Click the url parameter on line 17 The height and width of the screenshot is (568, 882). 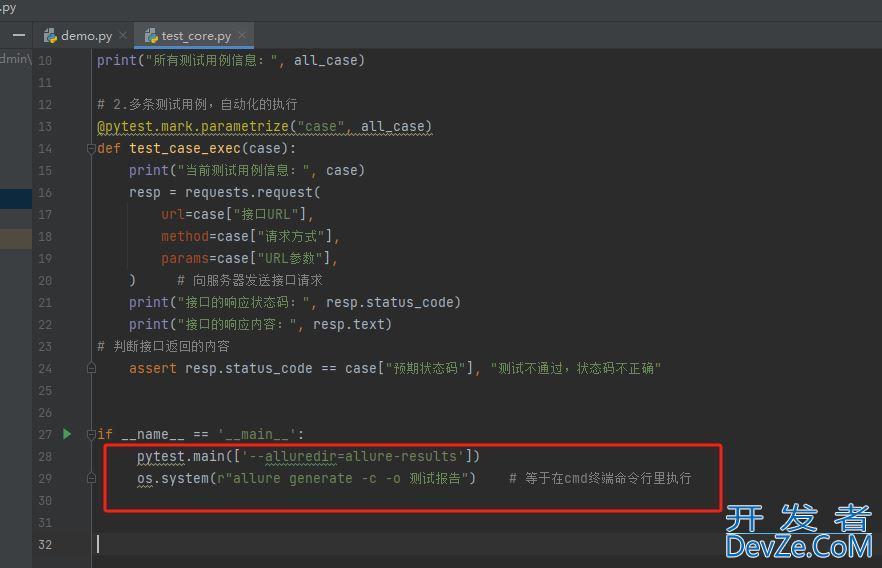pyautogui.click(x=173, y=214)
